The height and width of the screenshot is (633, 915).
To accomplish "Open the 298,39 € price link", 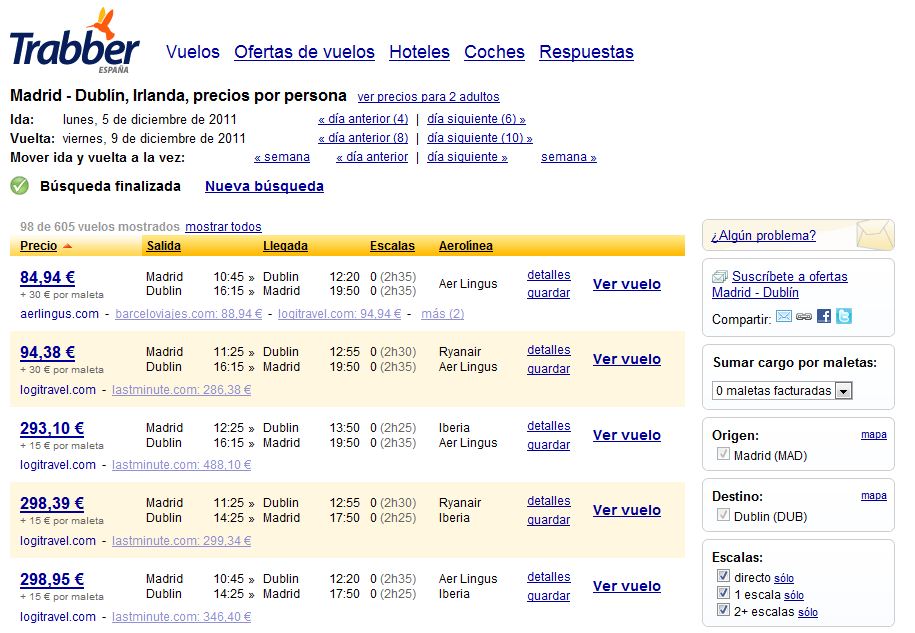I will click(52, 503).
